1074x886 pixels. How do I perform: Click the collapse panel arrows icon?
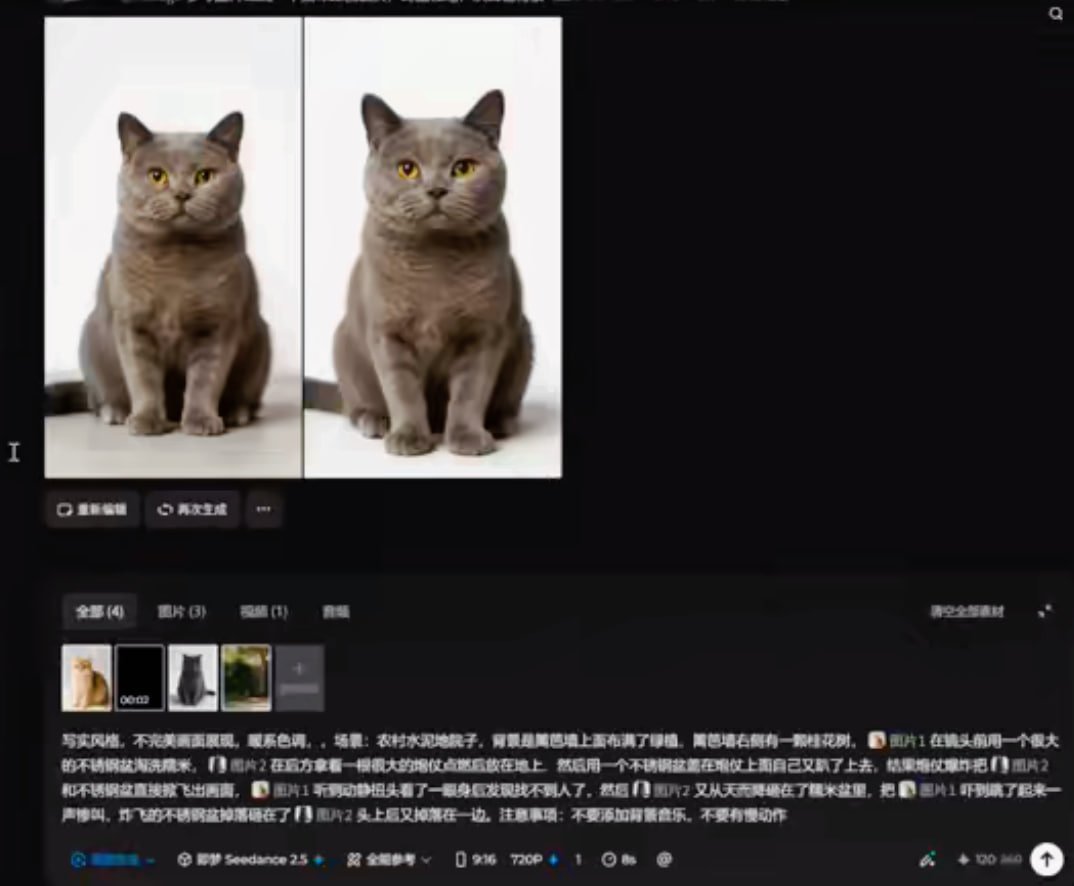point(1045,611)
